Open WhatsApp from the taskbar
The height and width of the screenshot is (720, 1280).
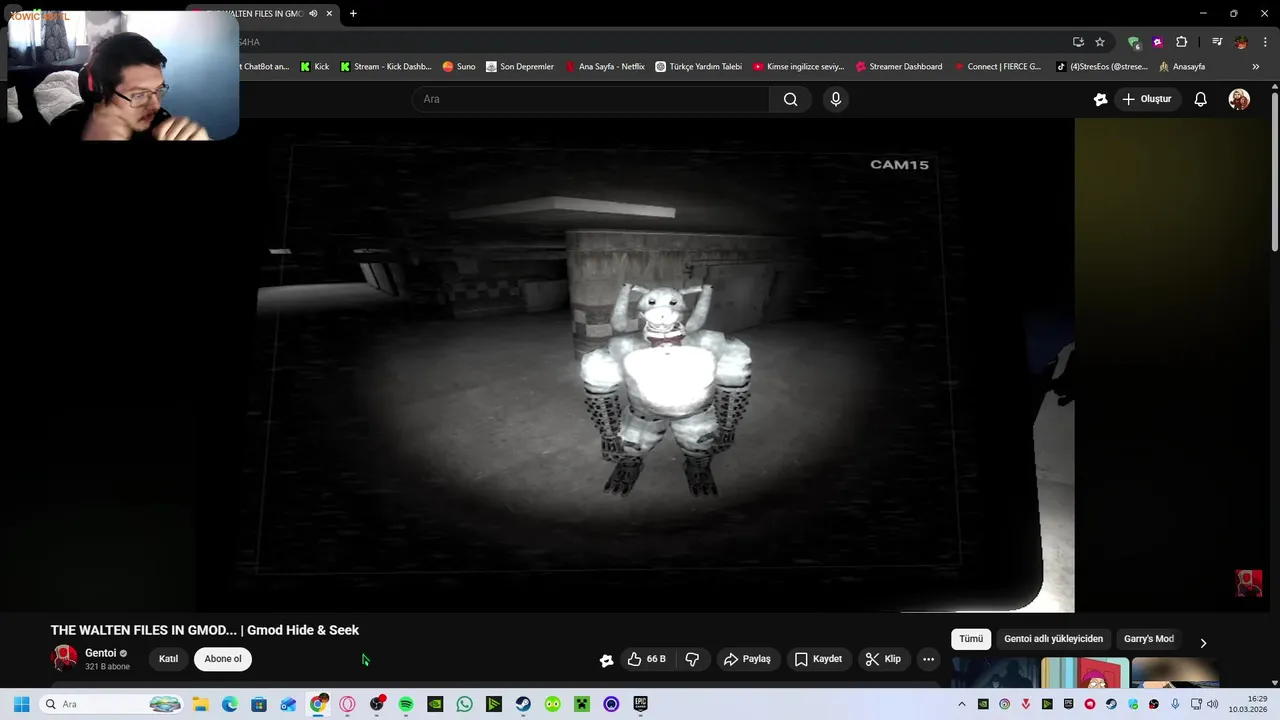pos(464,704)
